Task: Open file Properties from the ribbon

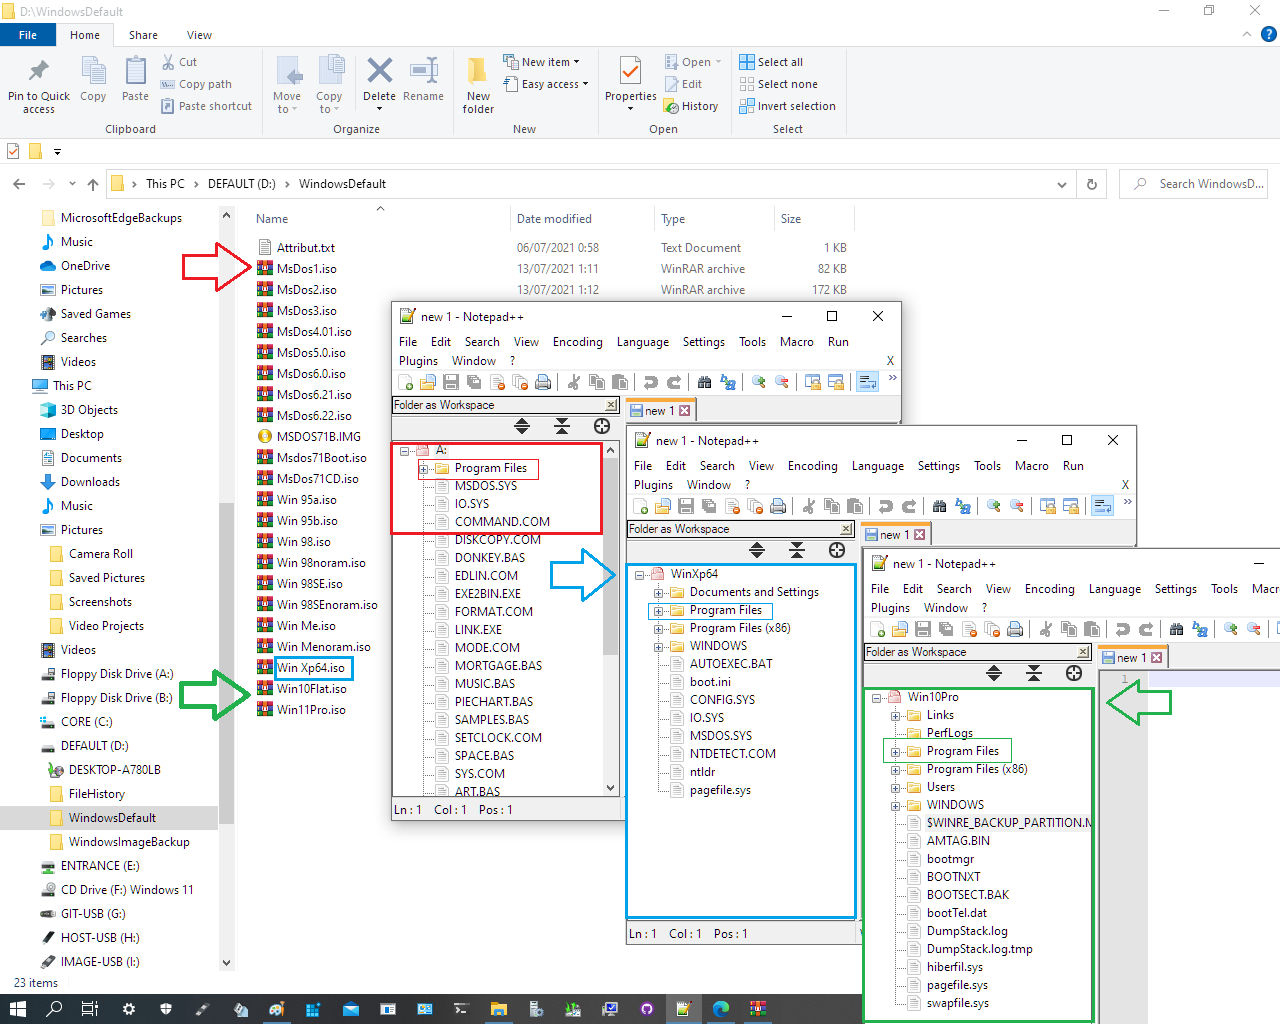Action: (630, 83)
